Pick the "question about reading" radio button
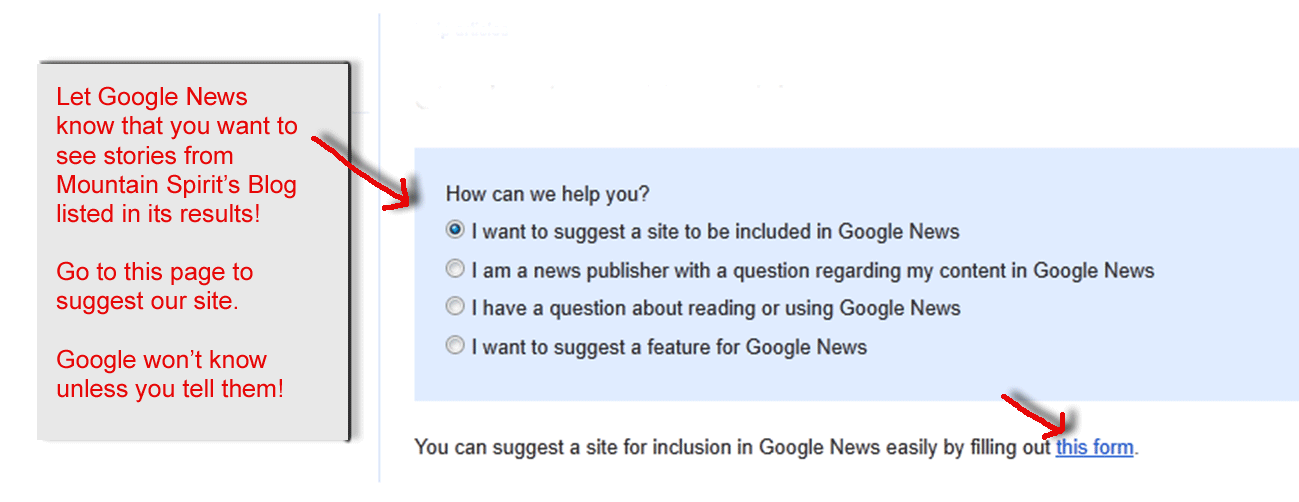Viewport: 1299px width, 502px height. pos(455,308)
